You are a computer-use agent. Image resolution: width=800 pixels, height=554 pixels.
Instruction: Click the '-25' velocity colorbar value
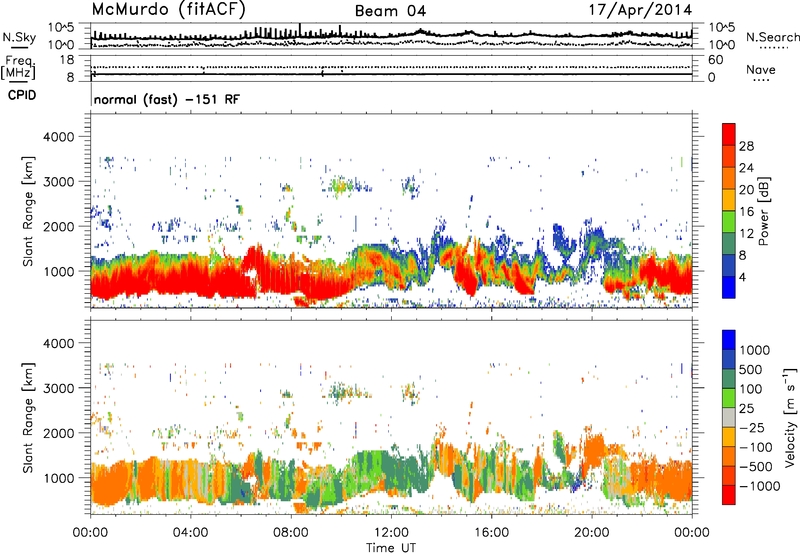752,427
